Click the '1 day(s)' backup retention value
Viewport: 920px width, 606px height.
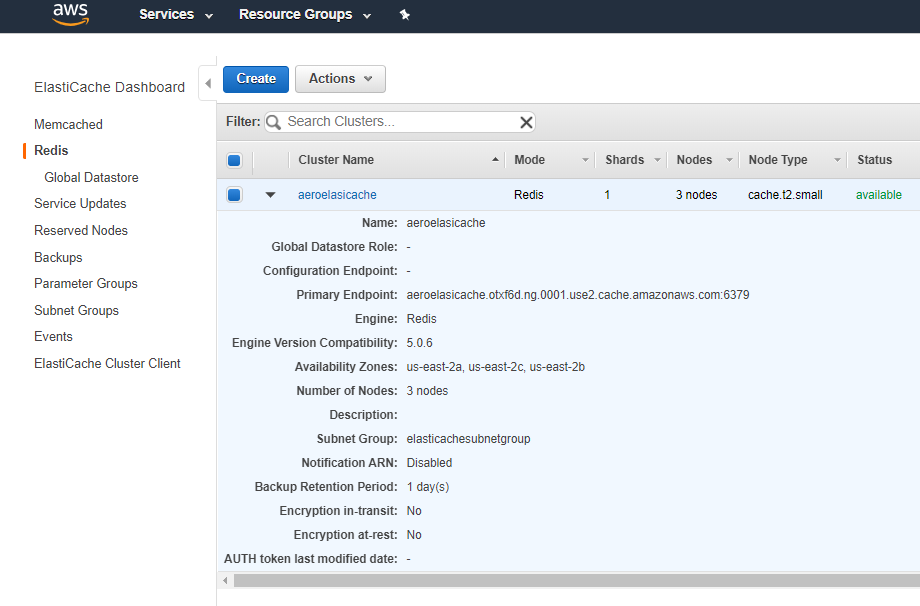click(428, 487)
